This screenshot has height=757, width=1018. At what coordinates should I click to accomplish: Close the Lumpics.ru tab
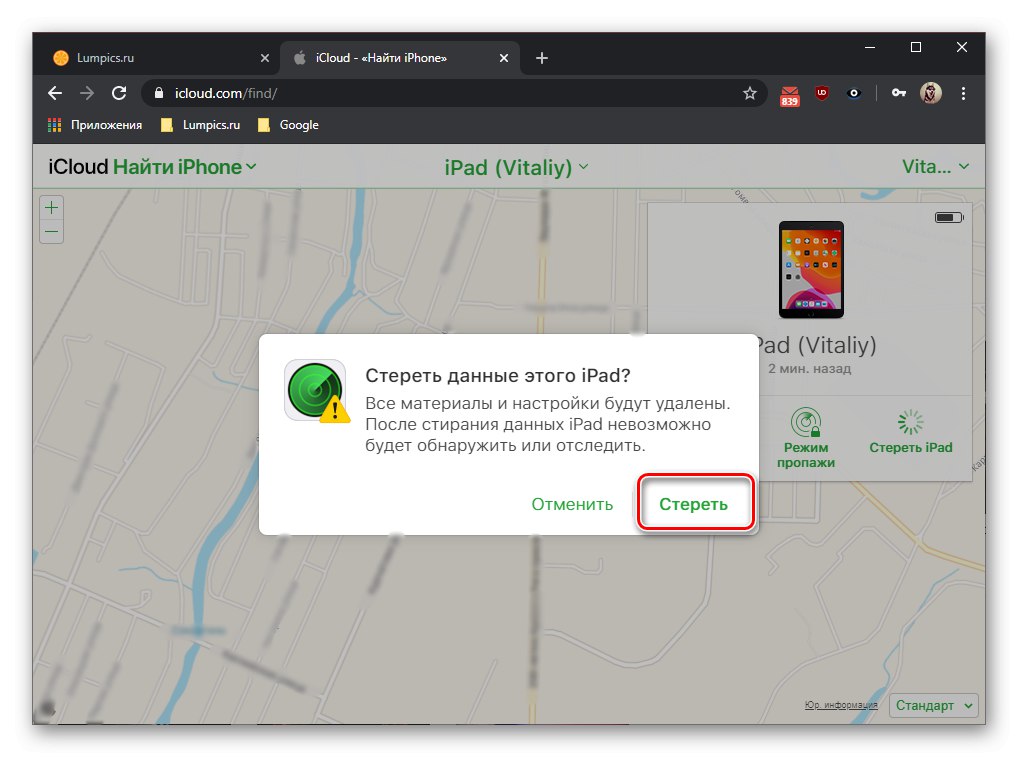click(x=265, y=58)
